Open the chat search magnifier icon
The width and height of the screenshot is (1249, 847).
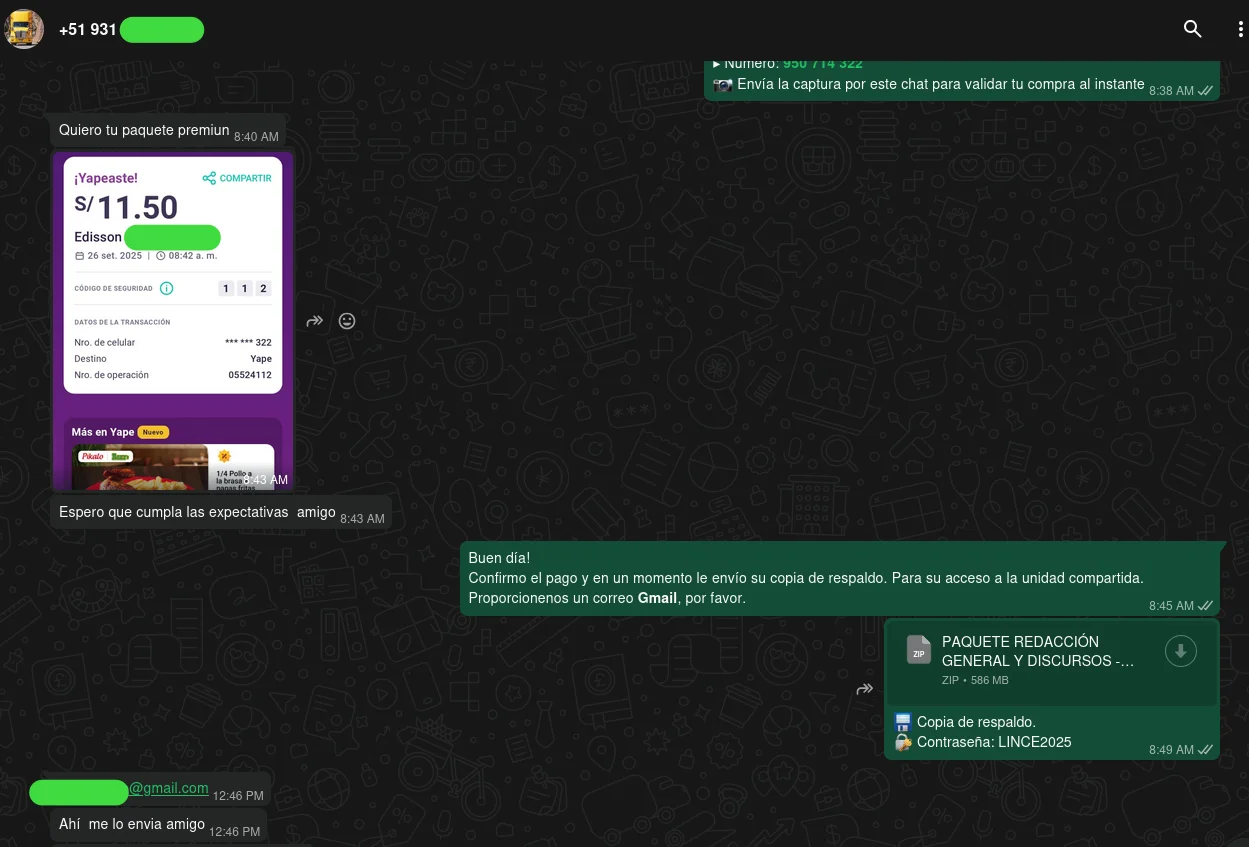[1192, 29]
